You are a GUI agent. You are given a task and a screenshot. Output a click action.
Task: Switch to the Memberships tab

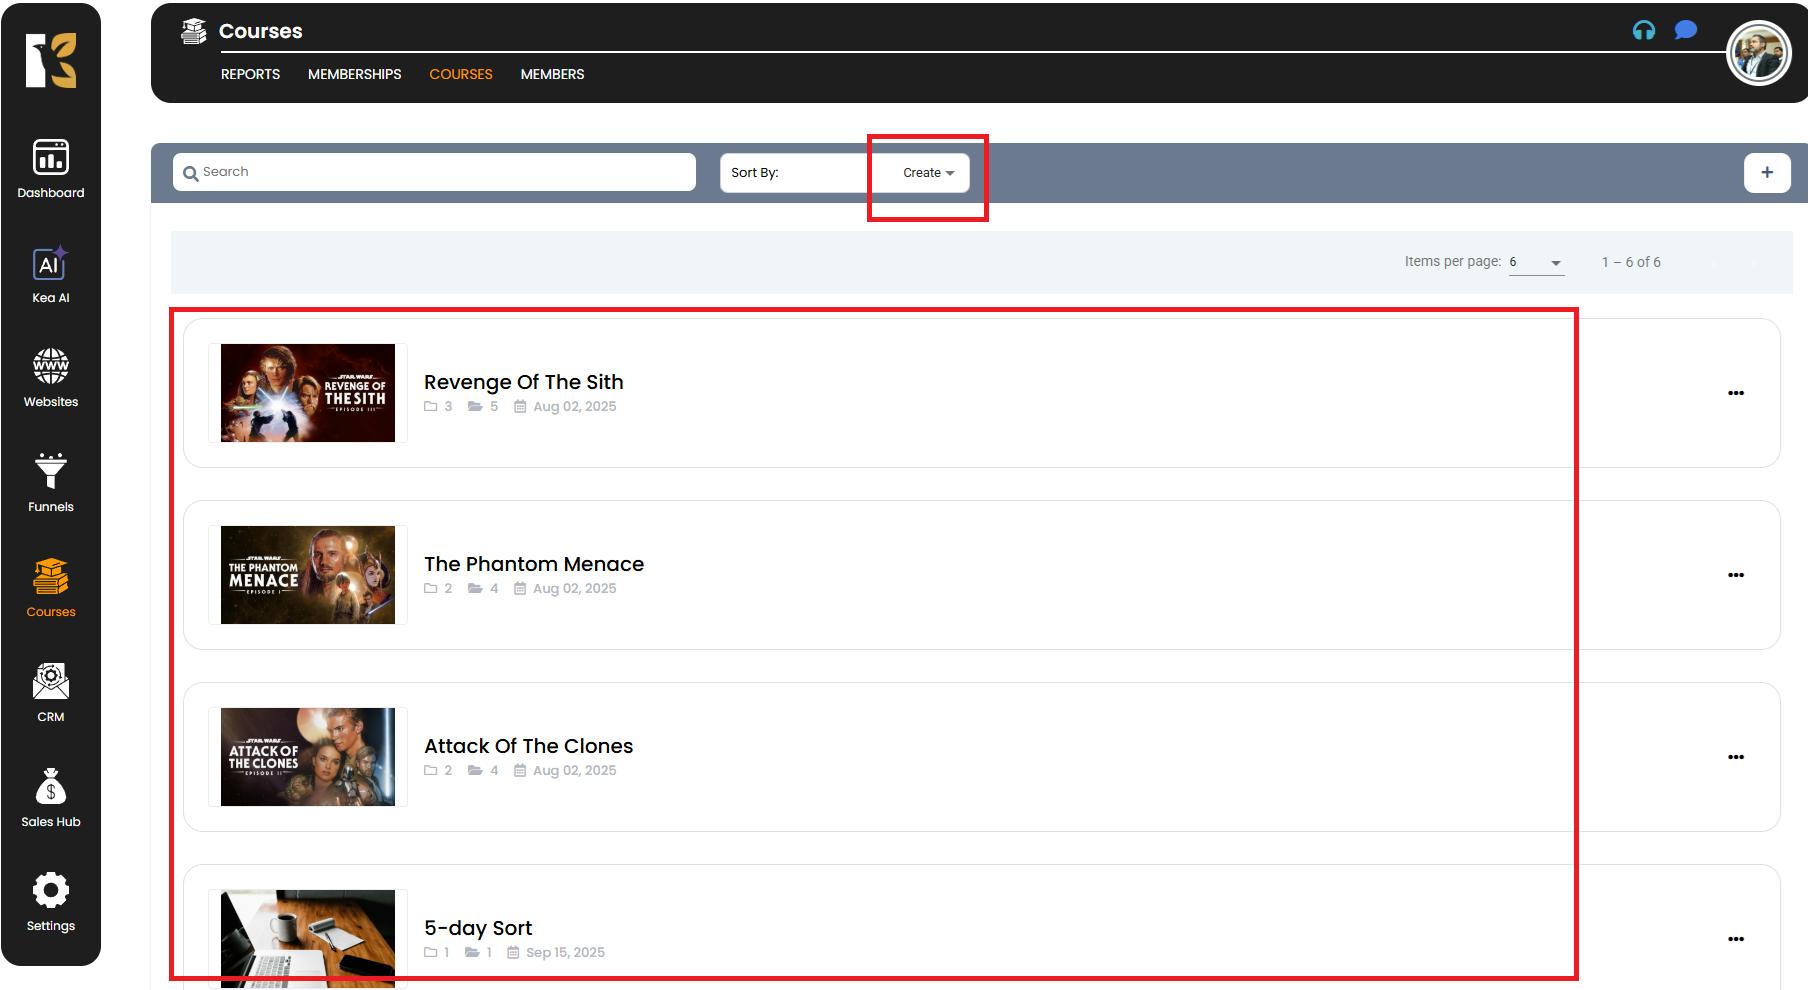[354, 74]
